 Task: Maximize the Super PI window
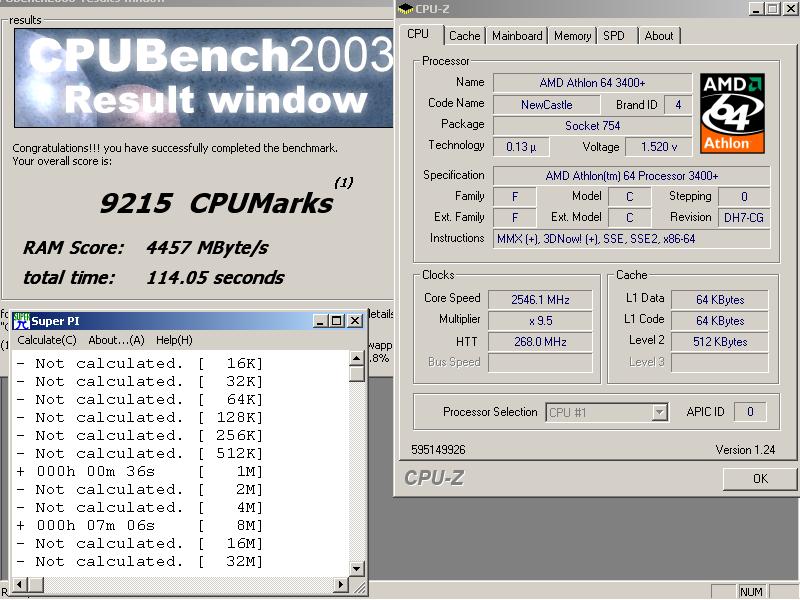(336, 321)
